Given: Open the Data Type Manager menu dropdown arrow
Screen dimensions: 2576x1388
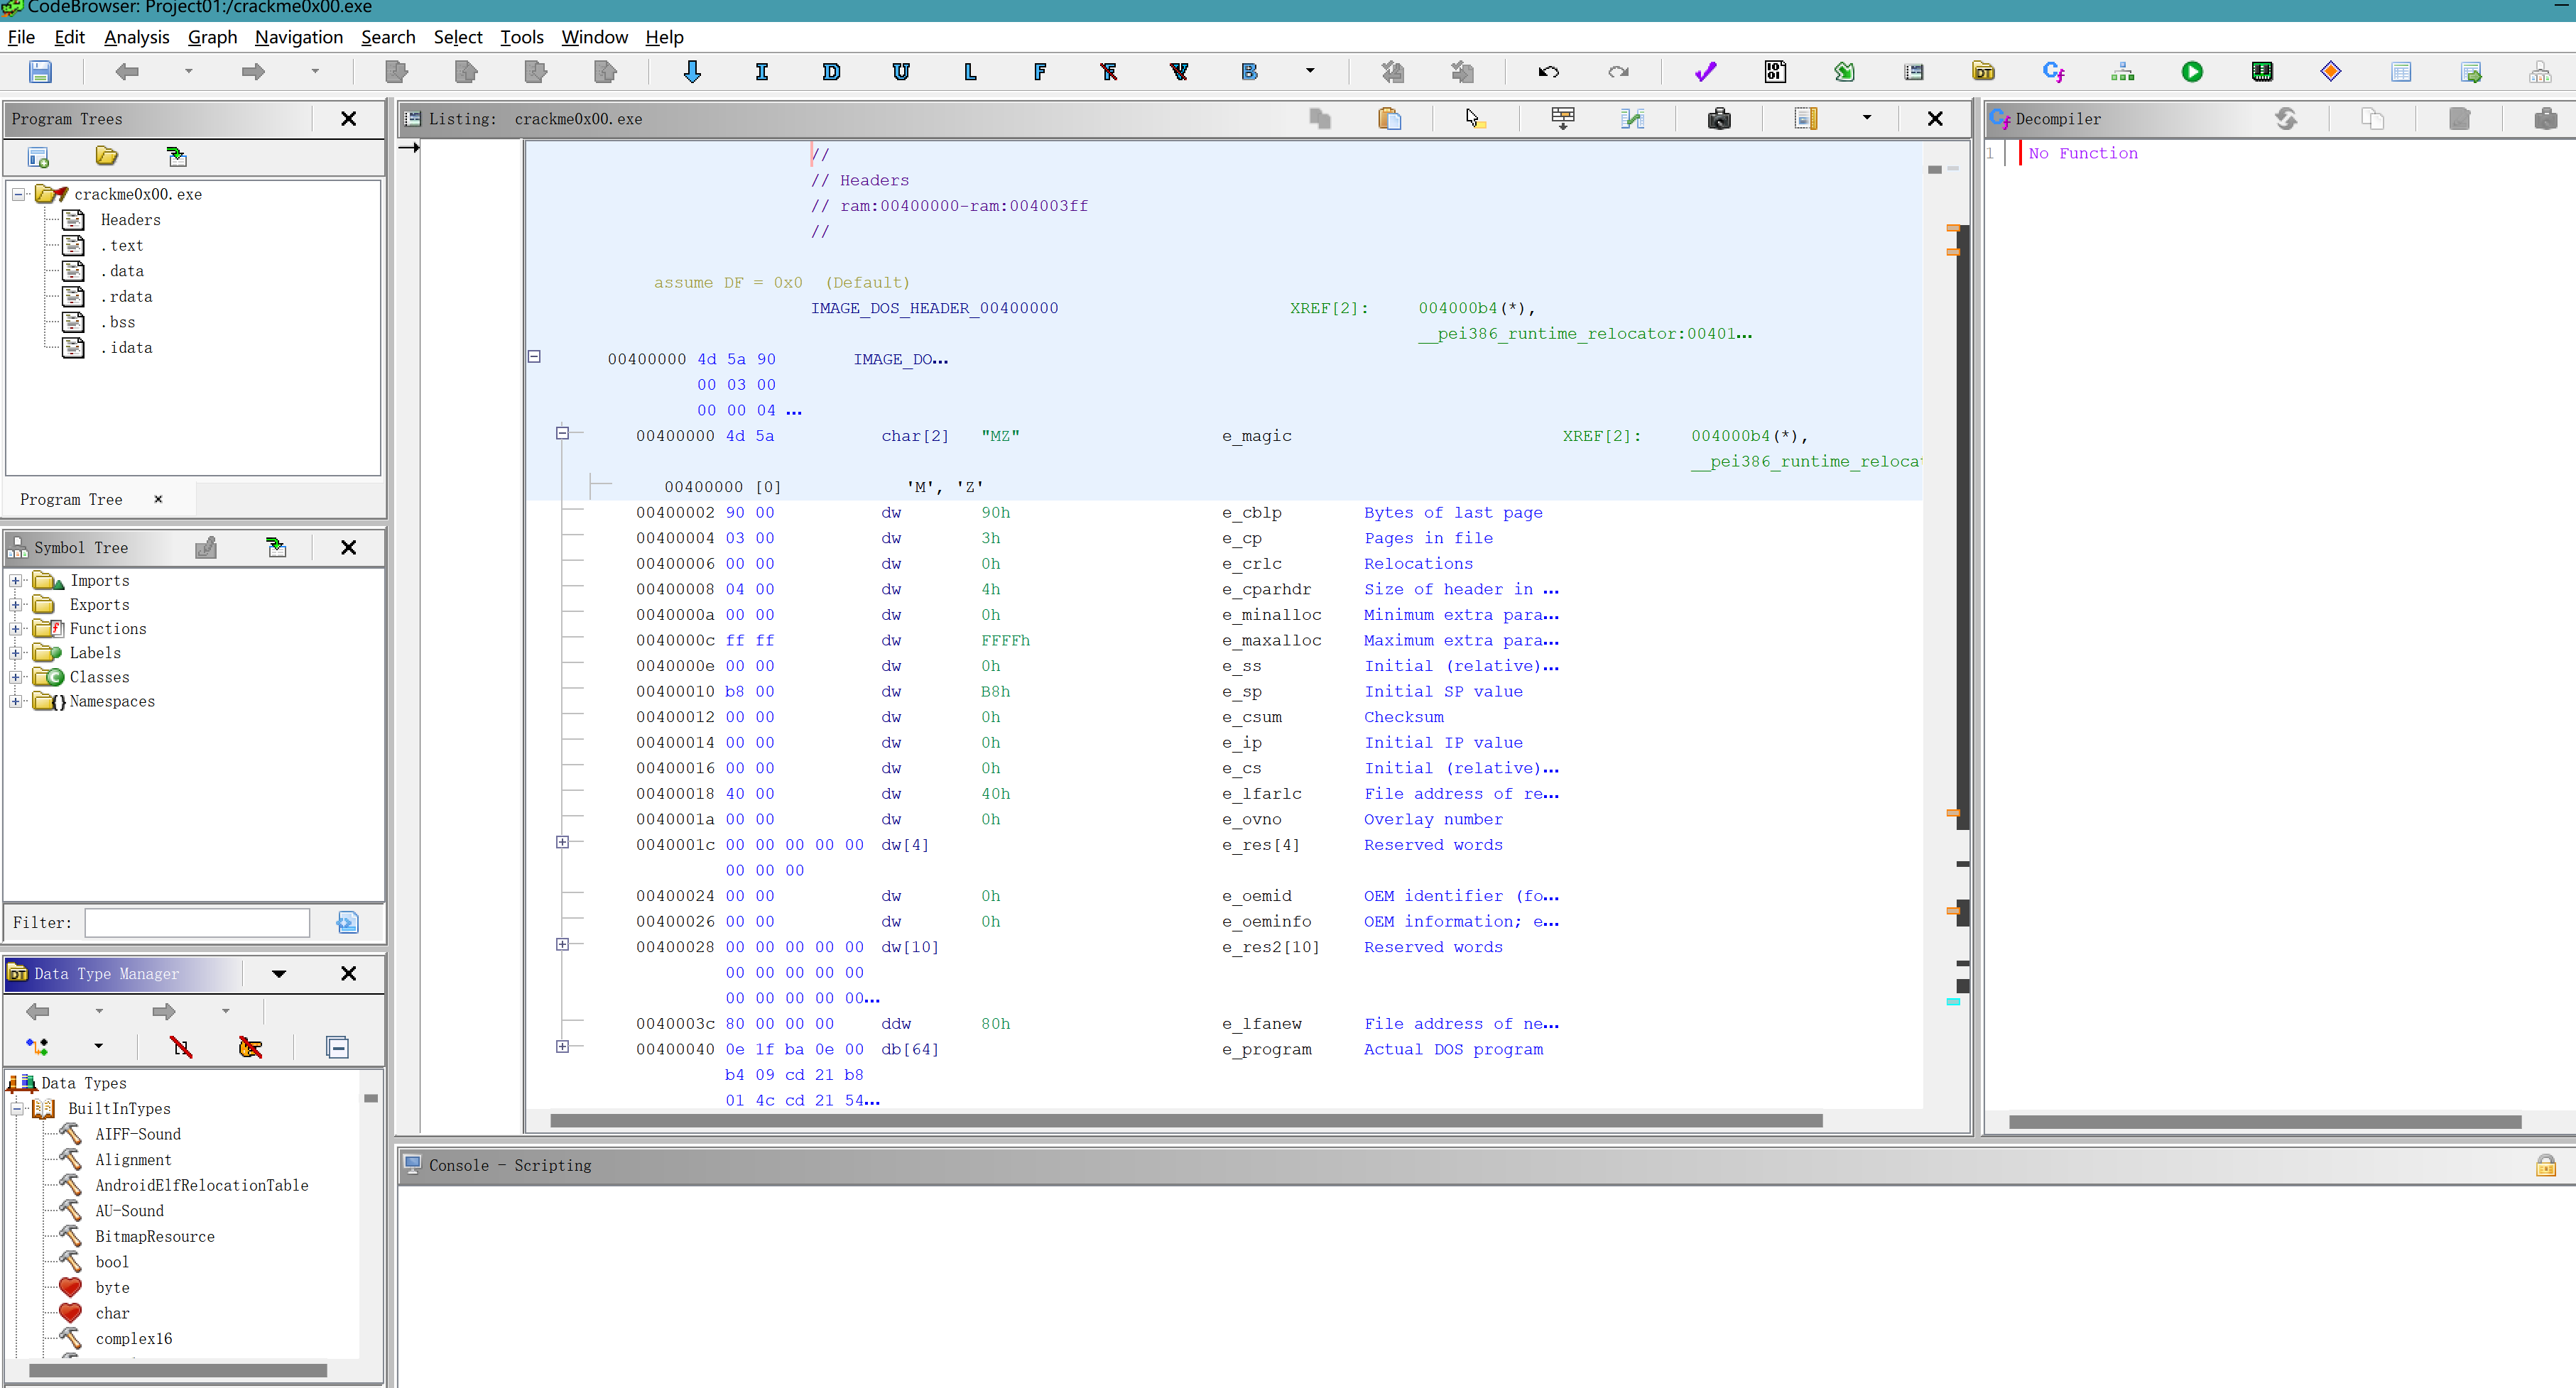Looking at the screenshot, I should [279, 974].
